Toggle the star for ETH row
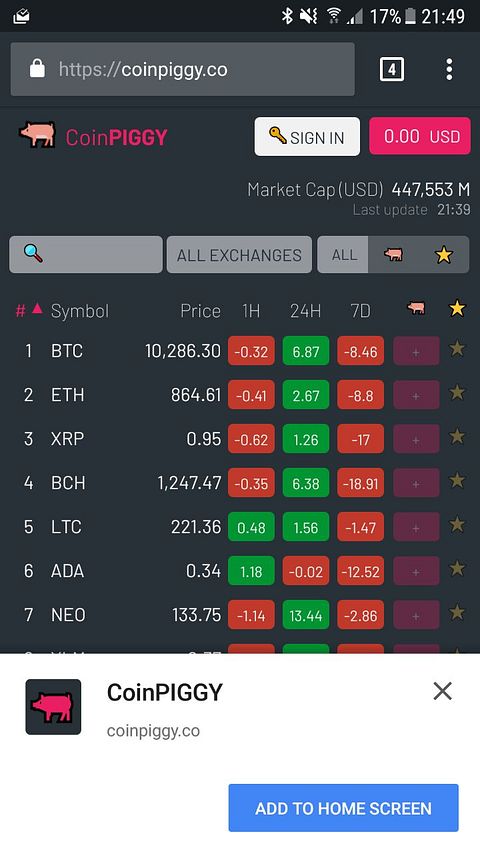 click(x=457, y=393)
